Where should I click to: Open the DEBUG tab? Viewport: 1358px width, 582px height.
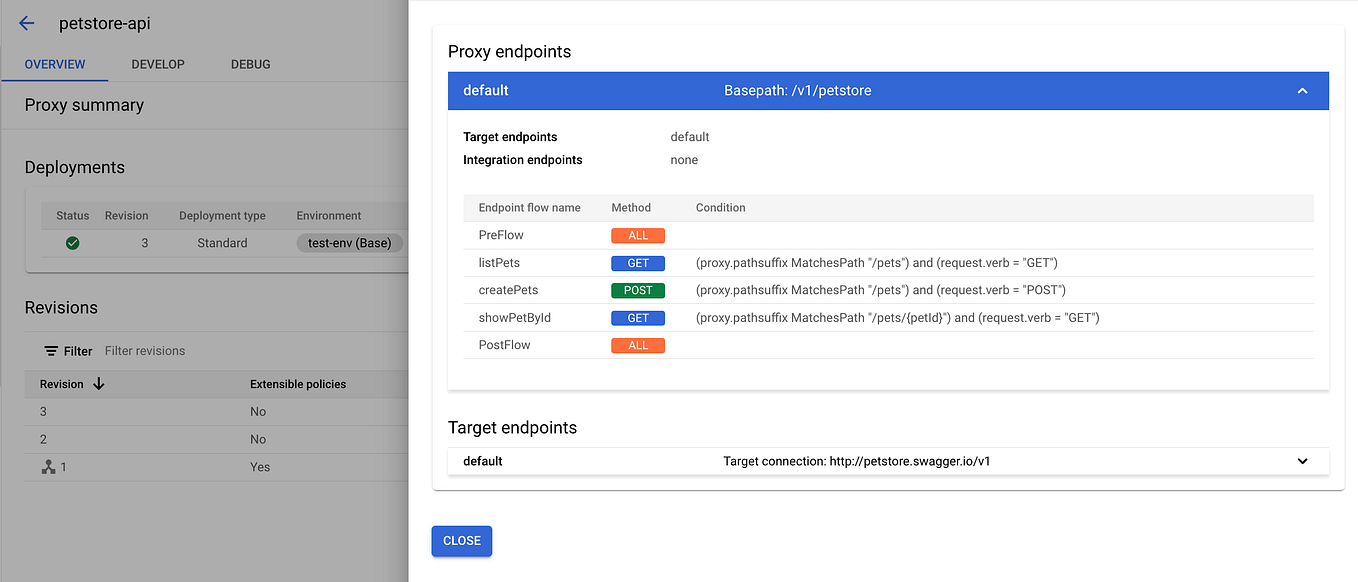(249, 64)
